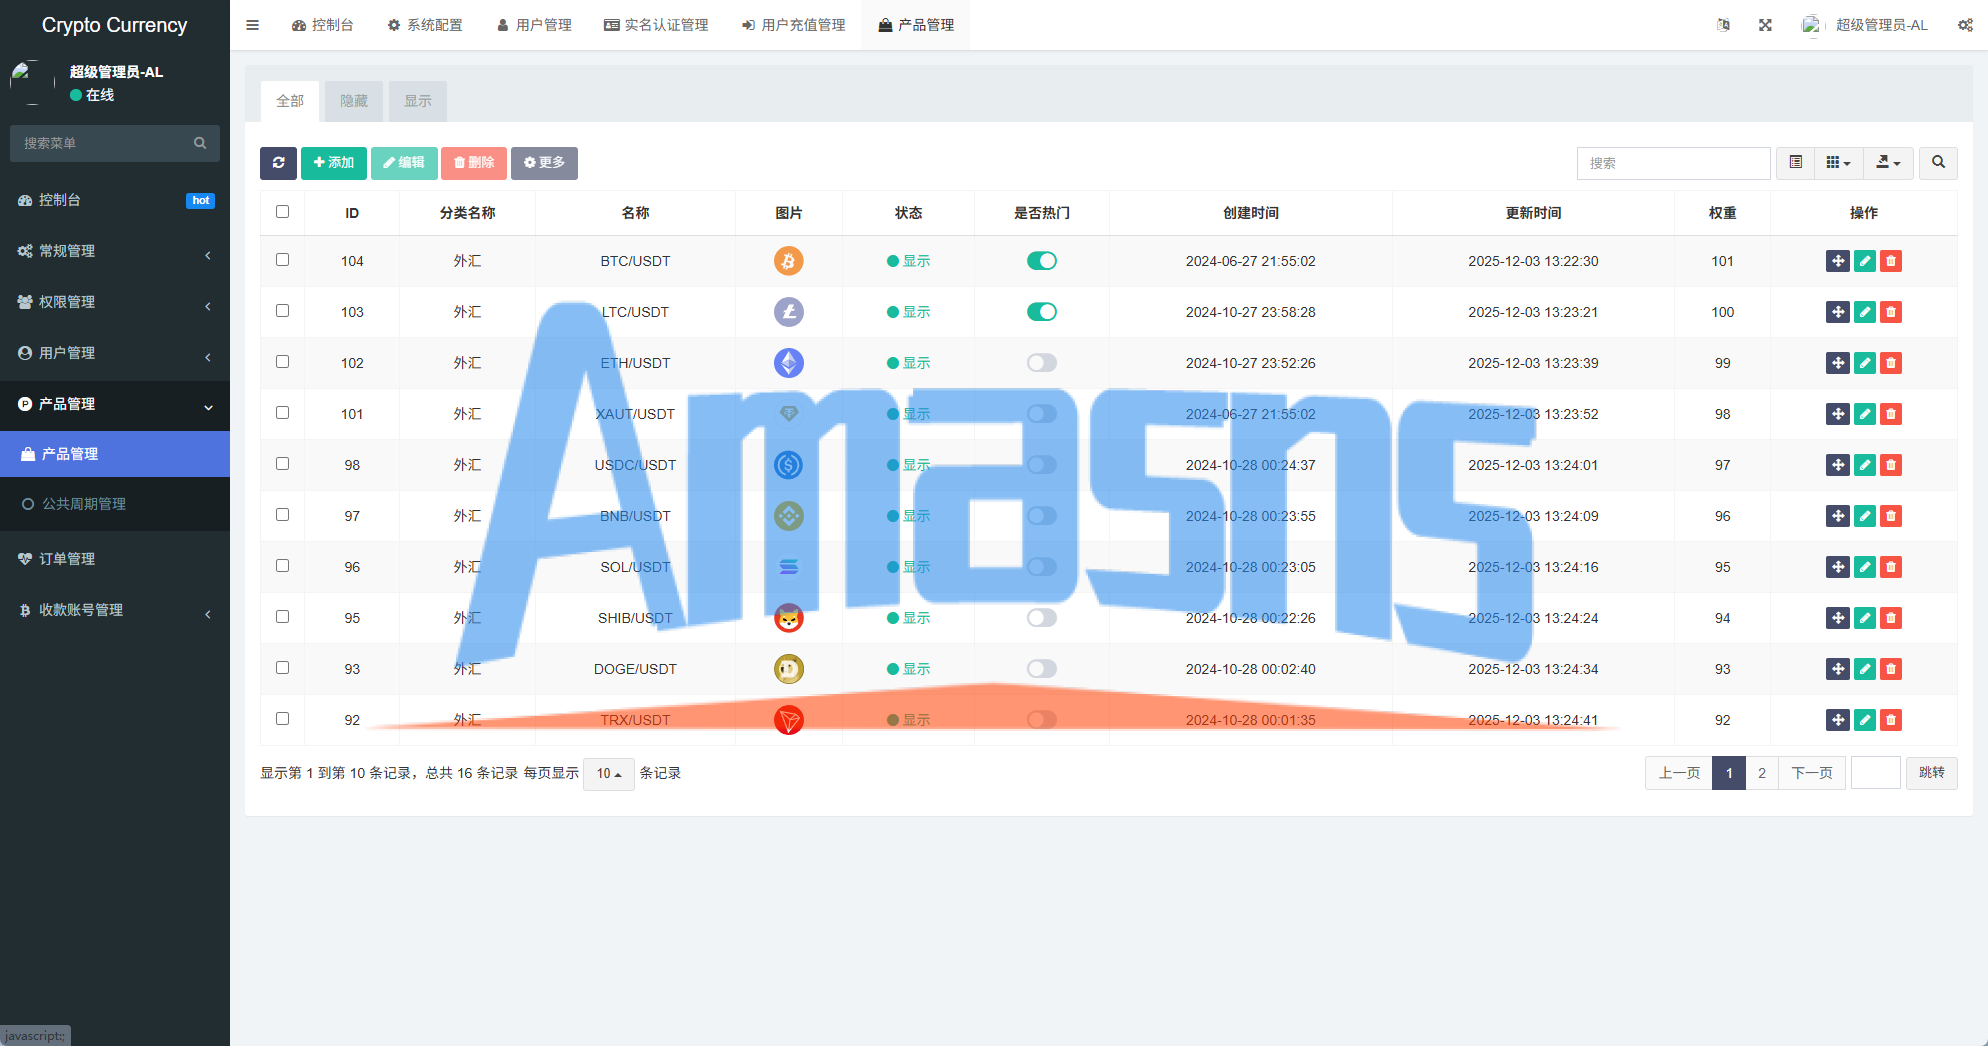The height and width of the screenshot is (1046, 1988).
Task: Check the checkbox for row ID 103
Action: pos(282,311)
